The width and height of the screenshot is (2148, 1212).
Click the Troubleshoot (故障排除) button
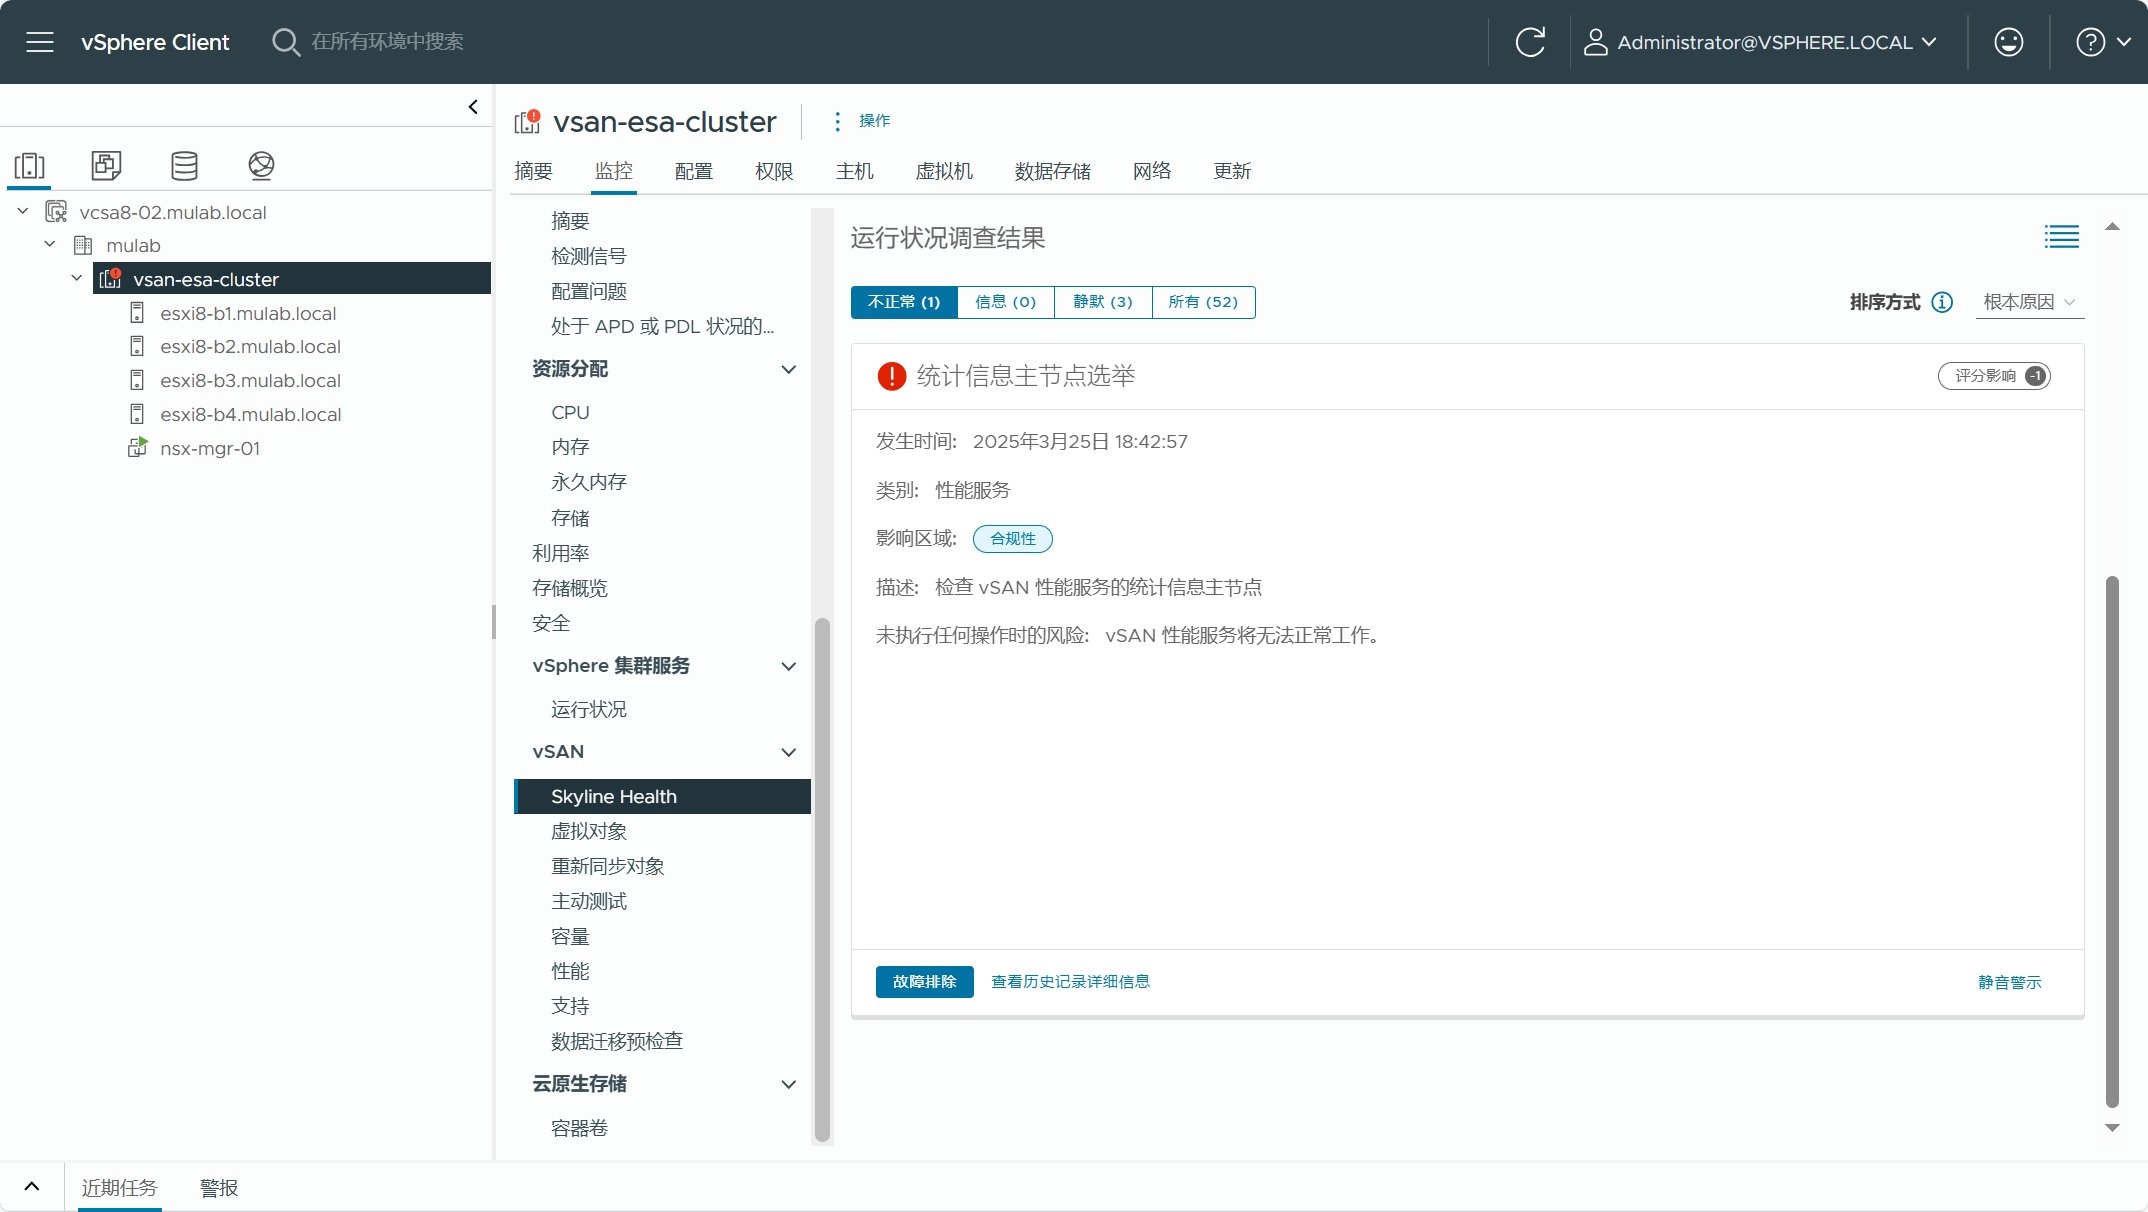(924, 982)
